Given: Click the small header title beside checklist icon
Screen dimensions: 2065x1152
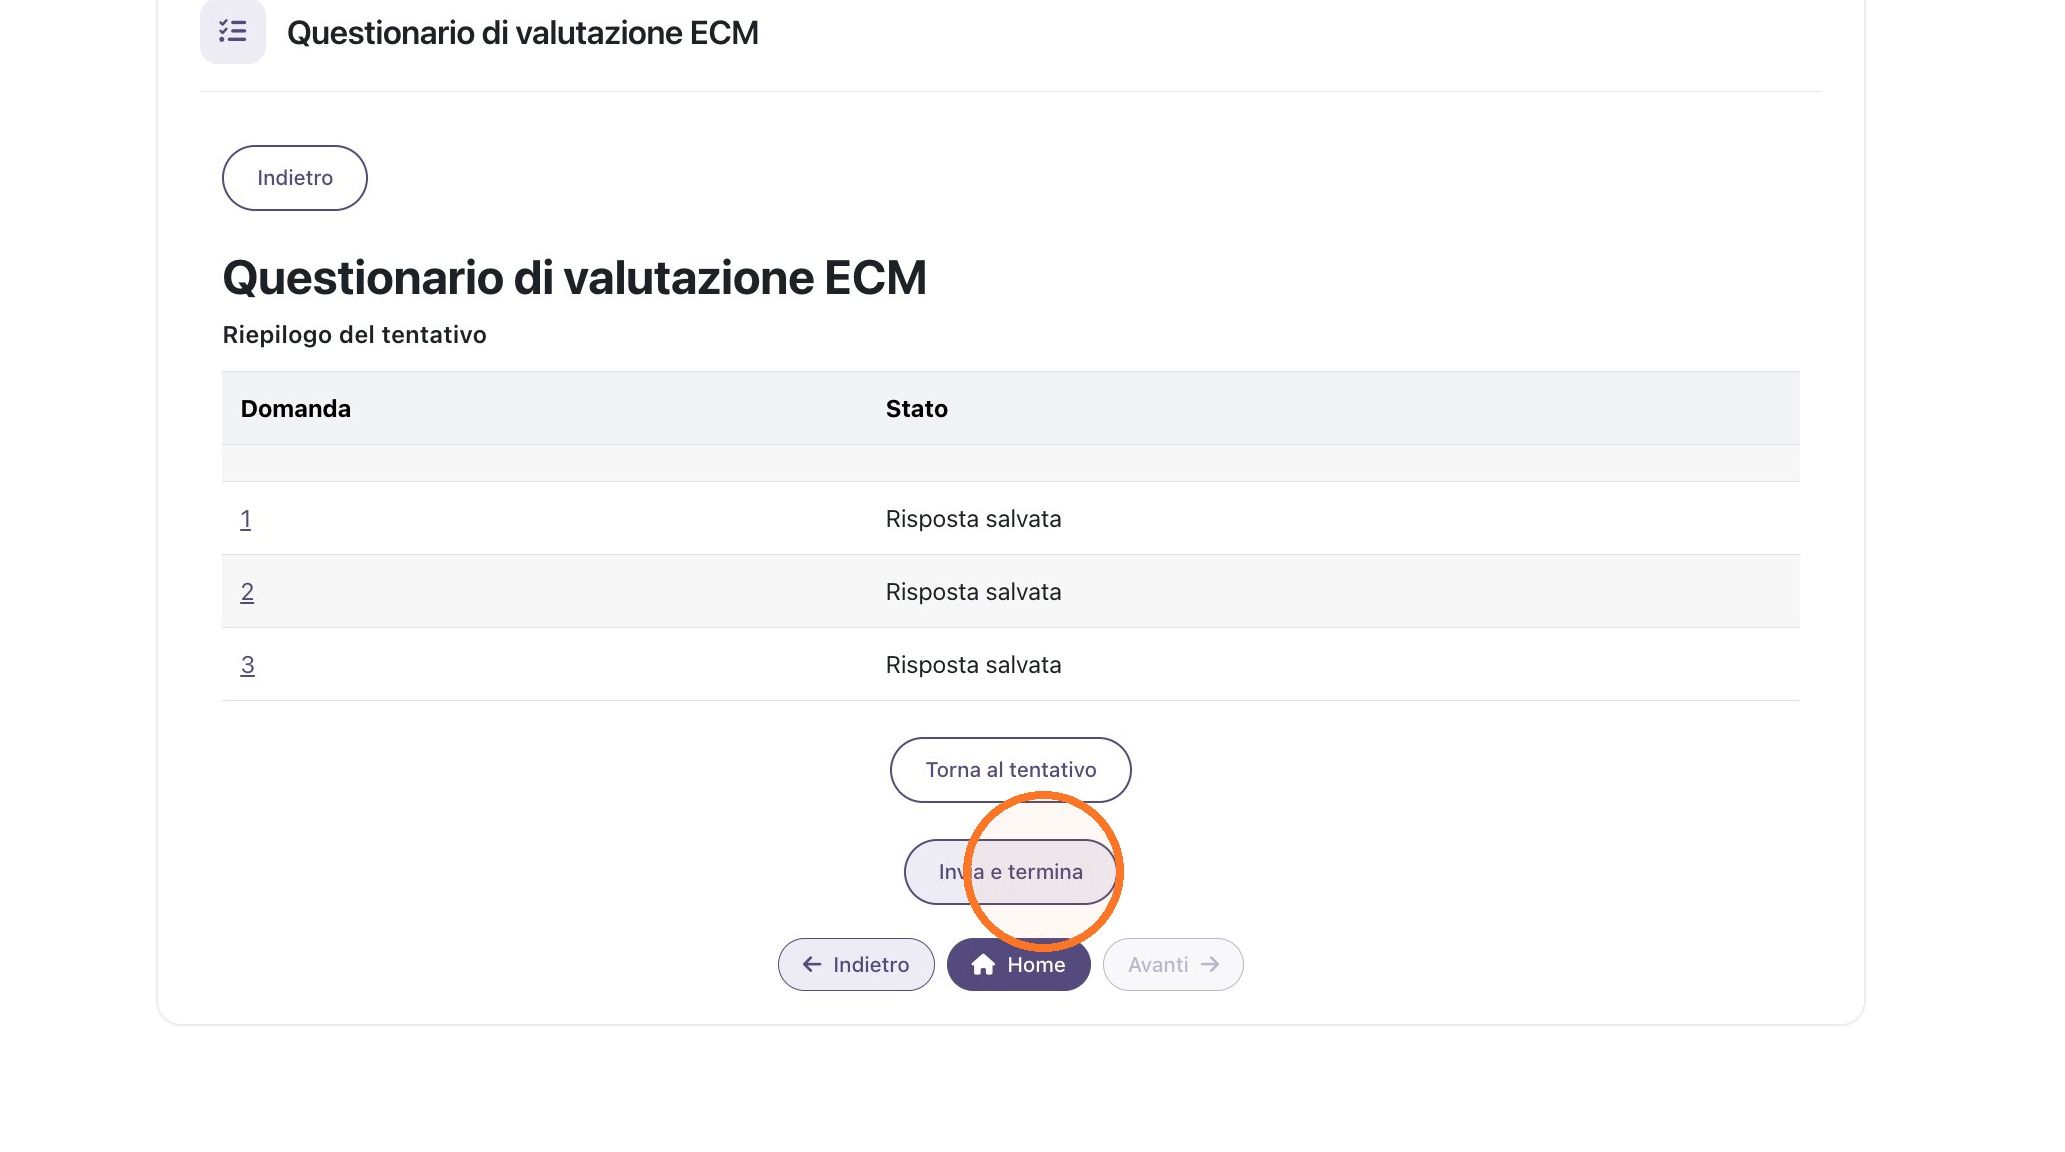Looking at the screenshot, I should (x=523, y=33).
